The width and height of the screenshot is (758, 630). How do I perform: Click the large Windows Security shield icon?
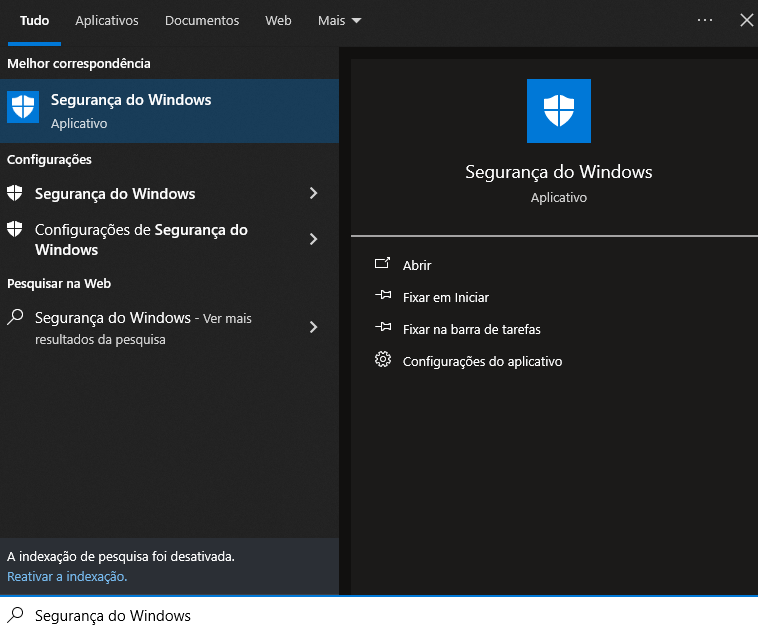pyautogui.click(x=558, y=111)
